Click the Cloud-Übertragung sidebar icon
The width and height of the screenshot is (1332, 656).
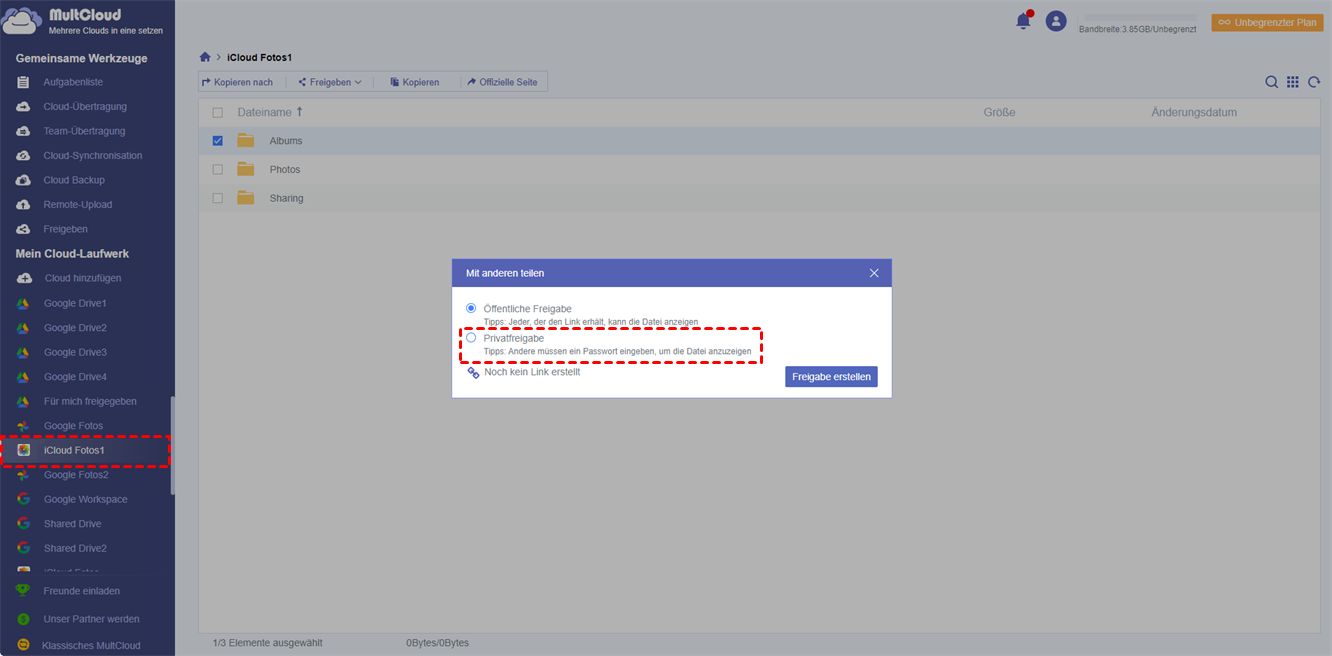pyautogui.click(x=23, y=106)
